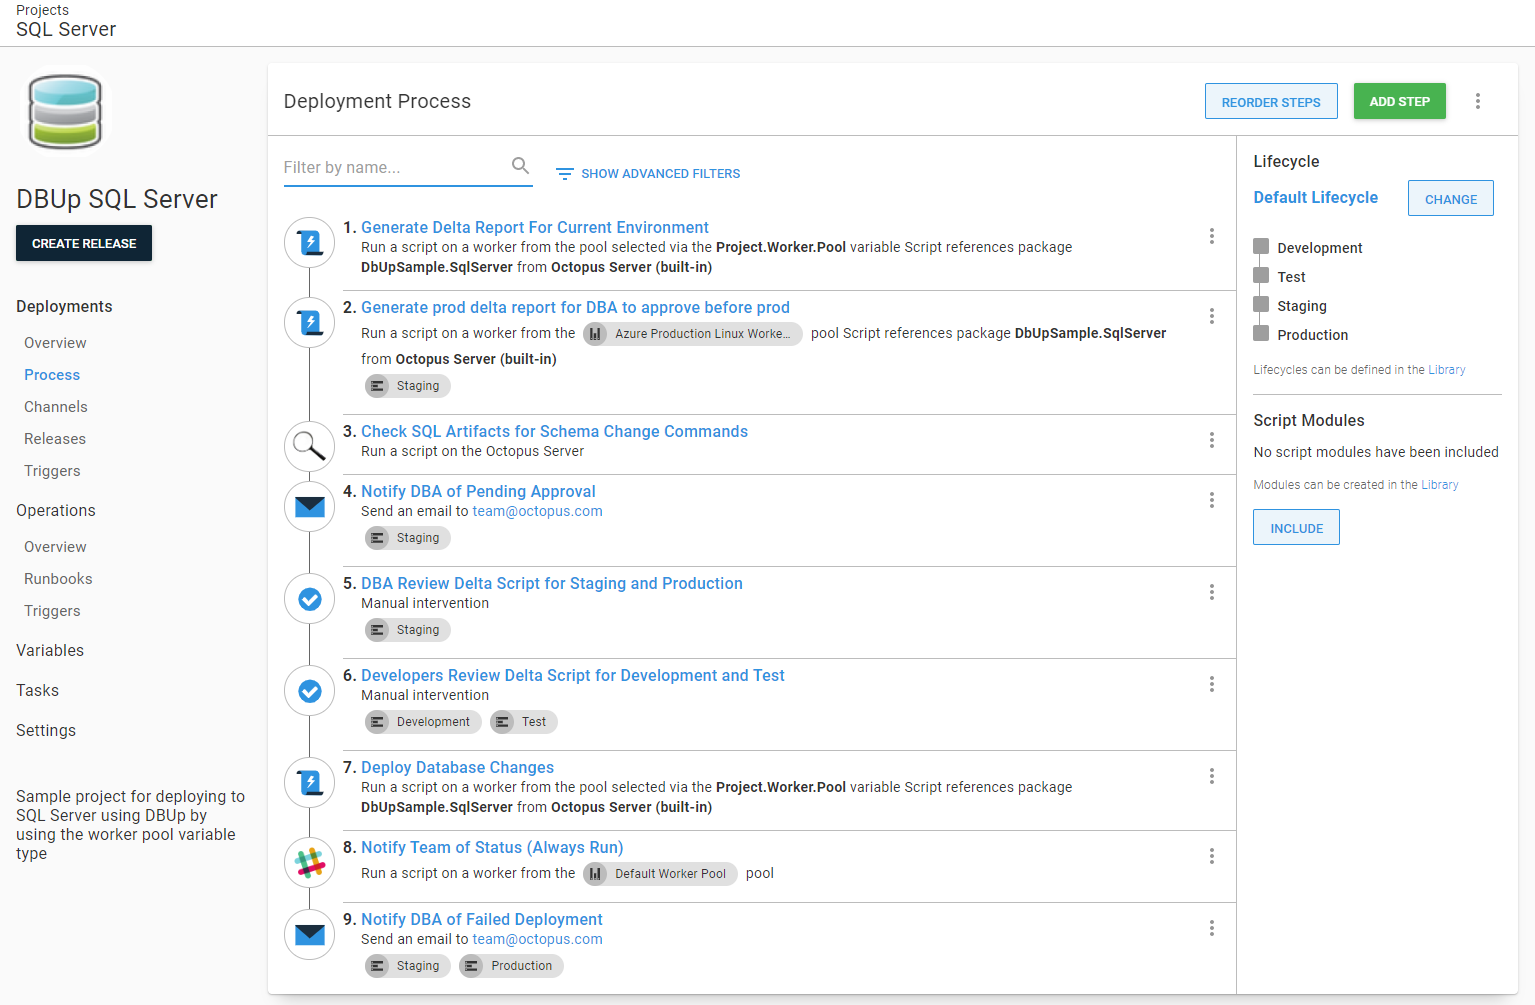Click the Add Step button
This screenshot has height=1005, width=1535.
click(1399, 101)
